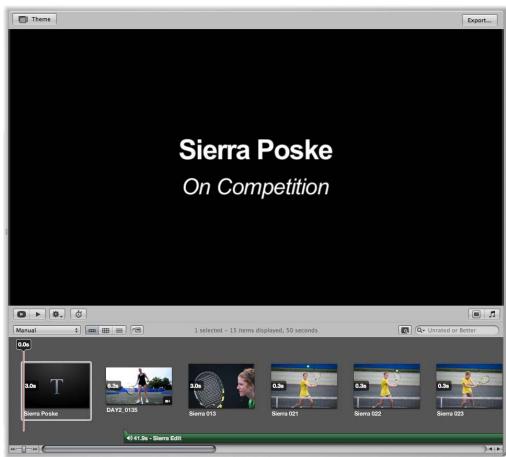This screenshot has width=506, height=457.
Task: Click the 0.3s duration badge on Sierra 021
Action: click(278, 386)
